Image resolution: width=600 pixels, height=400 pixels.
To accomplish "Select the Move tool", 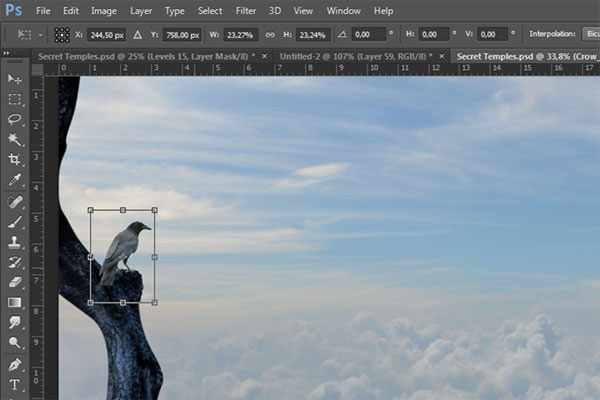I will click(15, 79).
